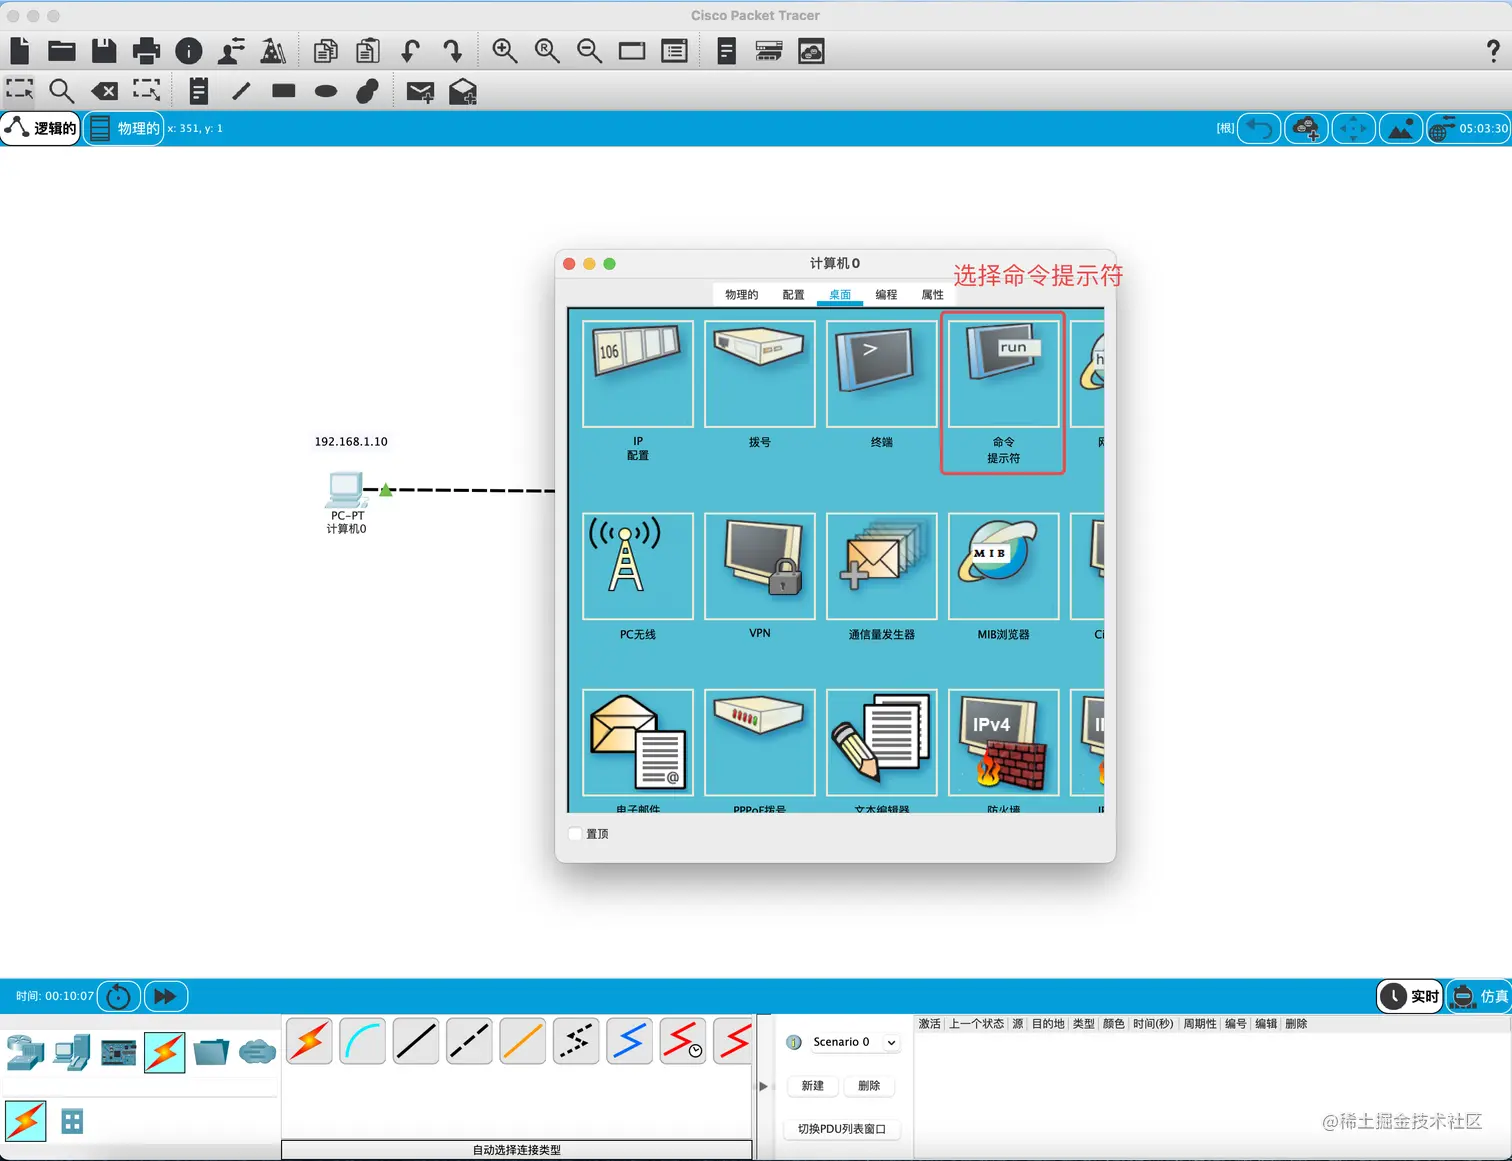Zoom in on the workspace
1512x1161 pixels.
click(x=505, y=51)
